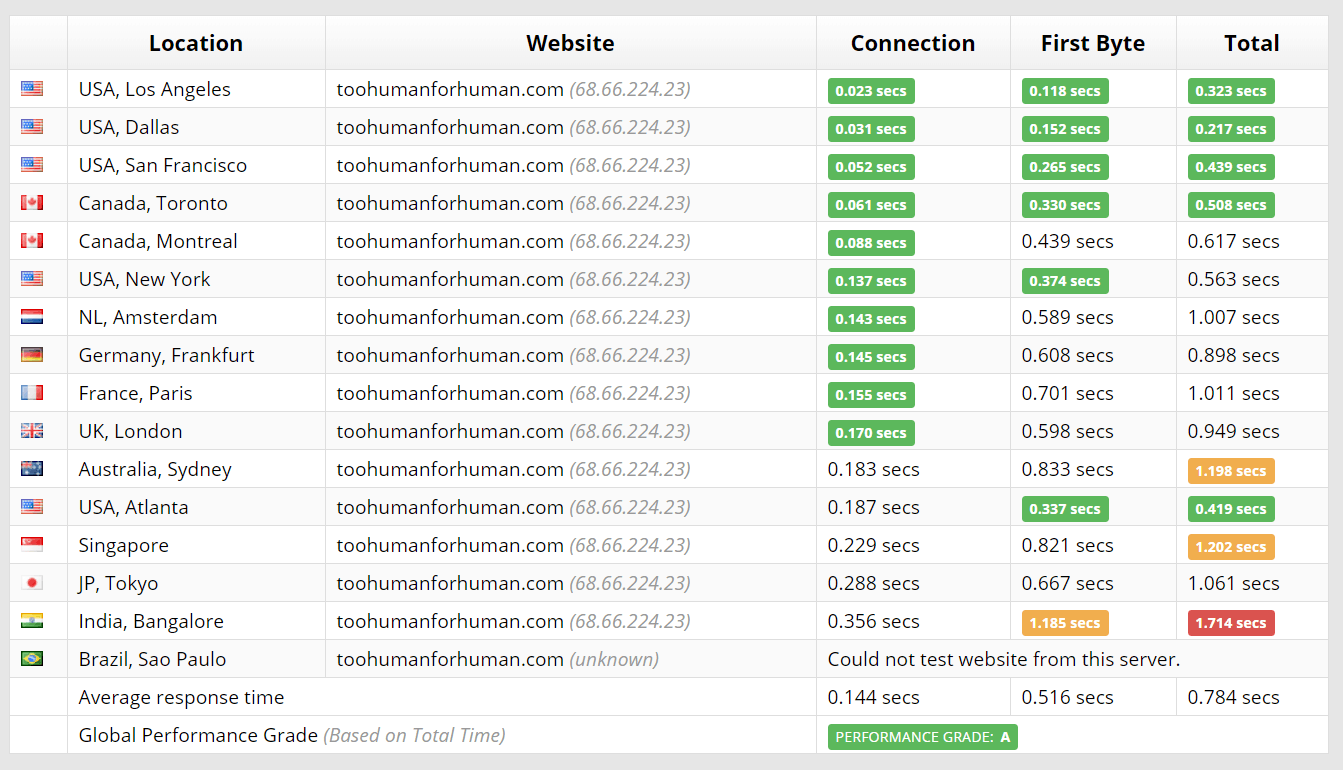Click the USA flag icon for New York

pyautogui.click(x=32, y=279)
